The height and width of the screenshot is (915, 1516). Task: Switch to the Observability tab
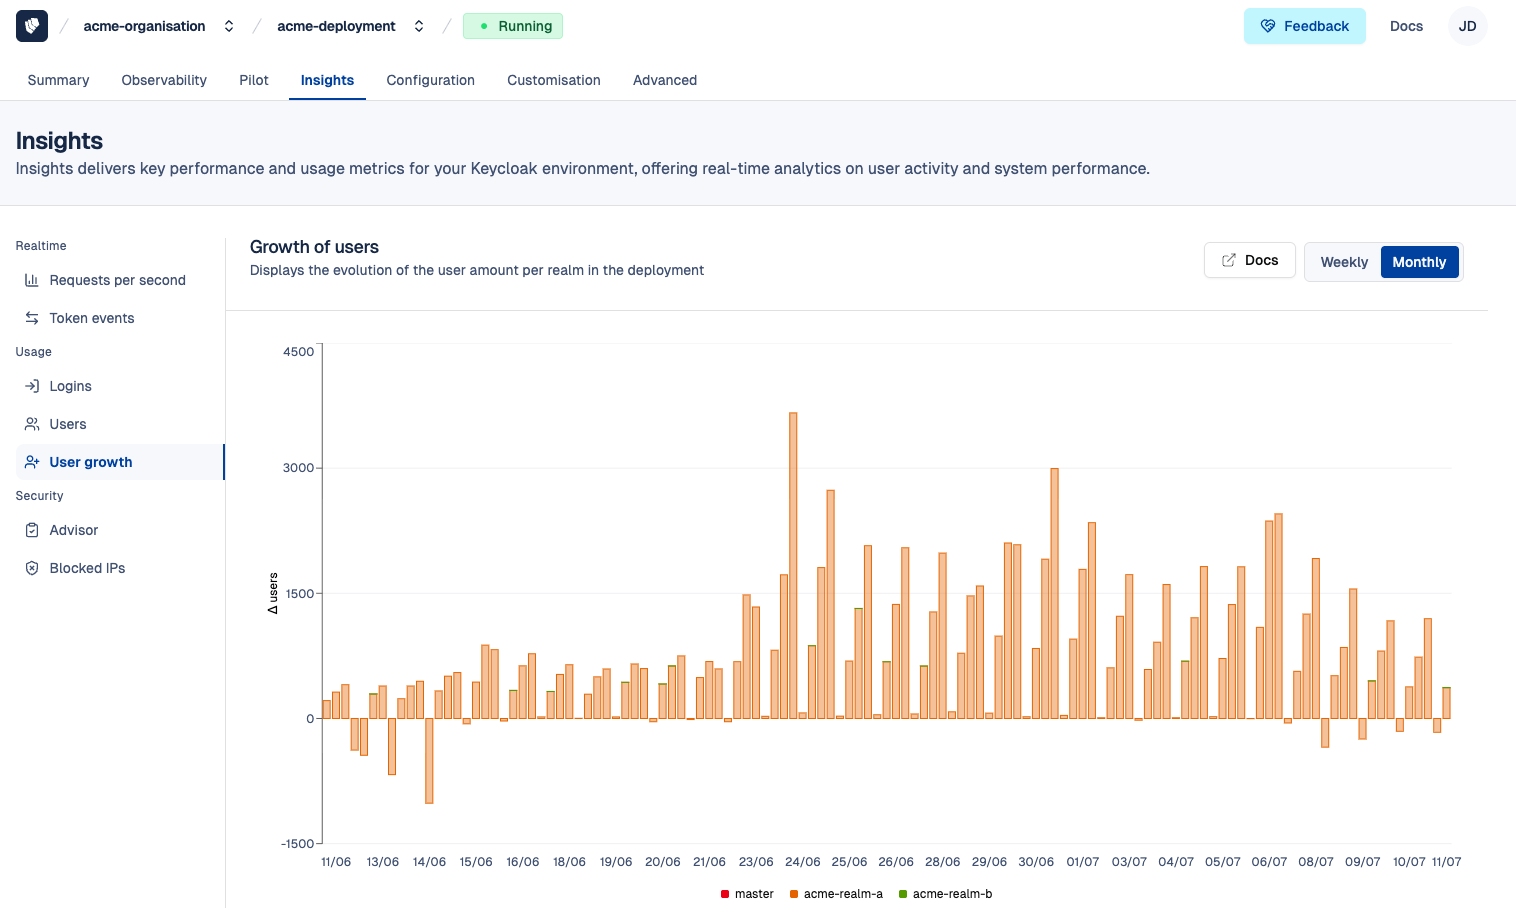coord(164,81)
